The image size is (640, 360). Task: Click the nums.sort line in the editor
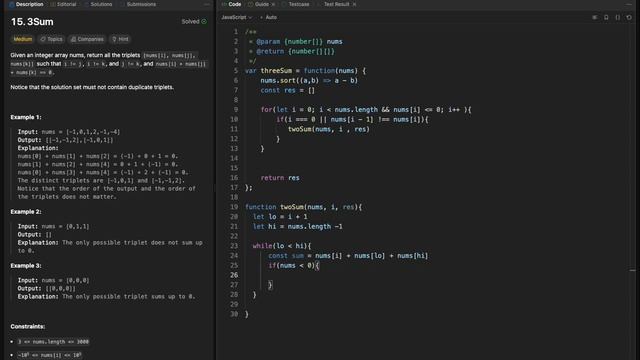pyautogui.click(x=309, y=80)
